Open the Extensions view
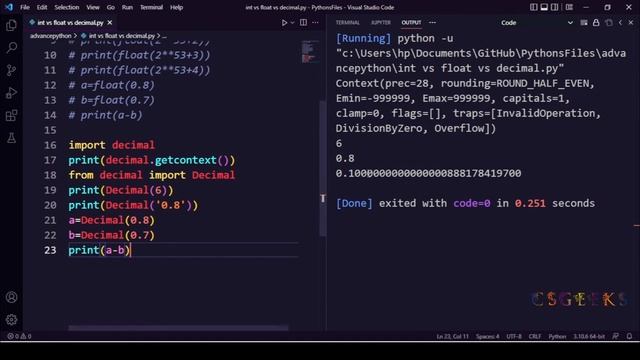Screen dimensions: 640x360 [x=11, y=116]
